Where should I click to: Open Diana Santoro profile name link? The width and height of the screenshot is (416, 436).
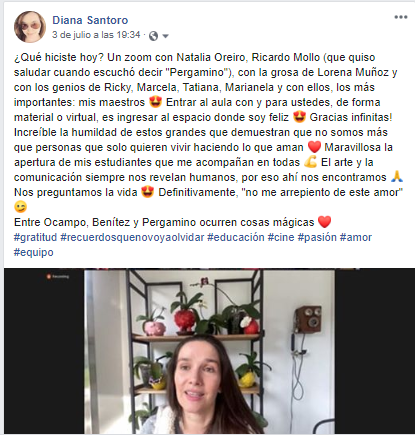coord(90,20)
